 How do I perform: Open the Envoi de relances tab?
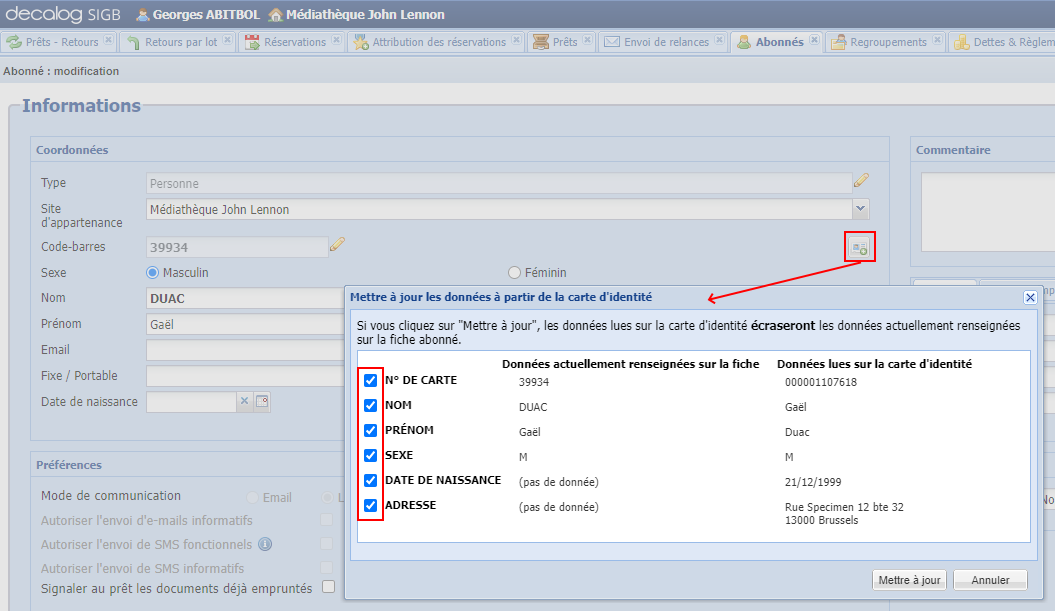665,42
